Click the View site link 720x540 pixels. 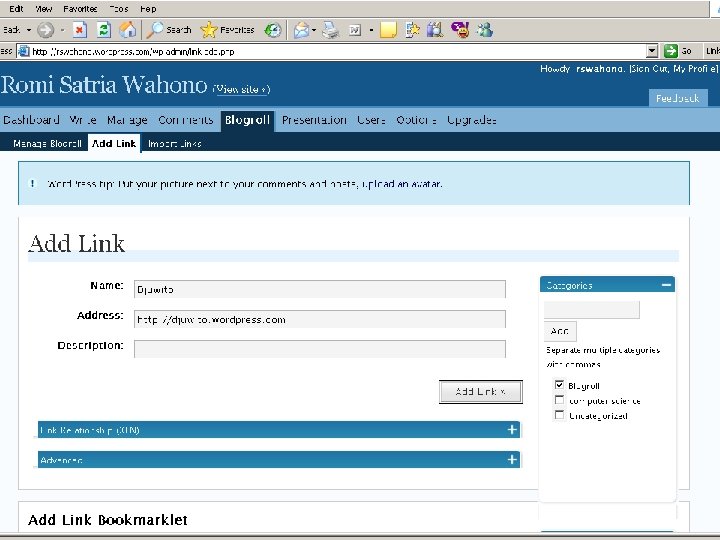coord(241,89)
